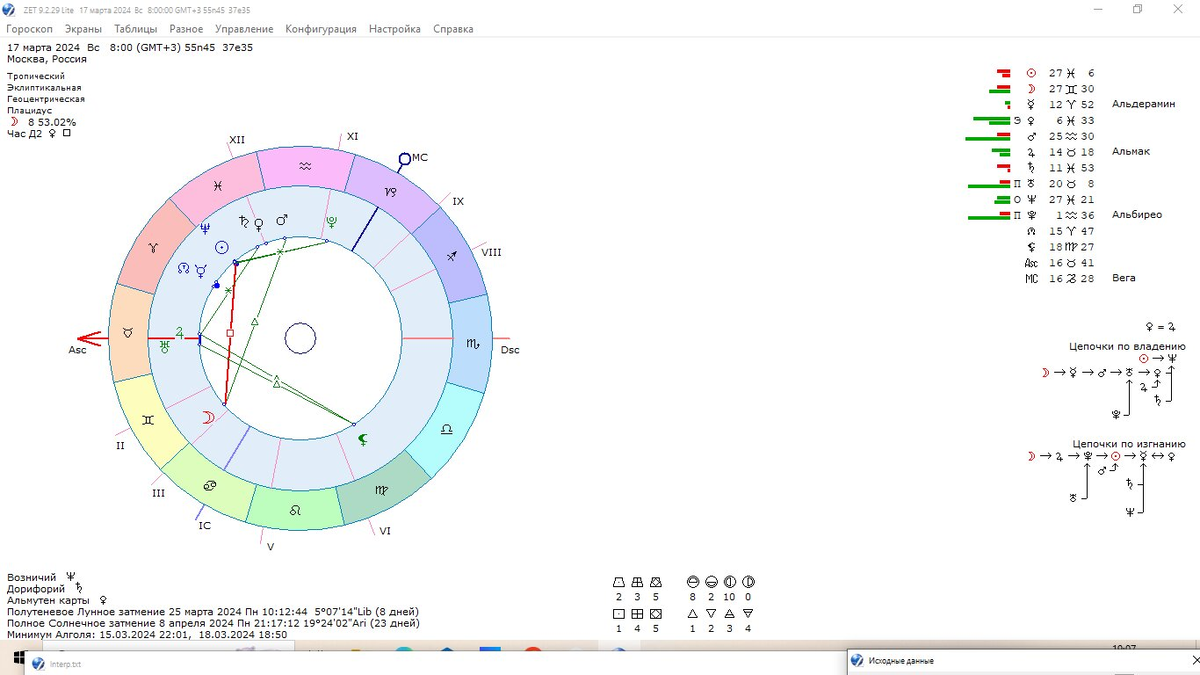
Task: Open the Таблицы menu
Action: coord(135,29)
